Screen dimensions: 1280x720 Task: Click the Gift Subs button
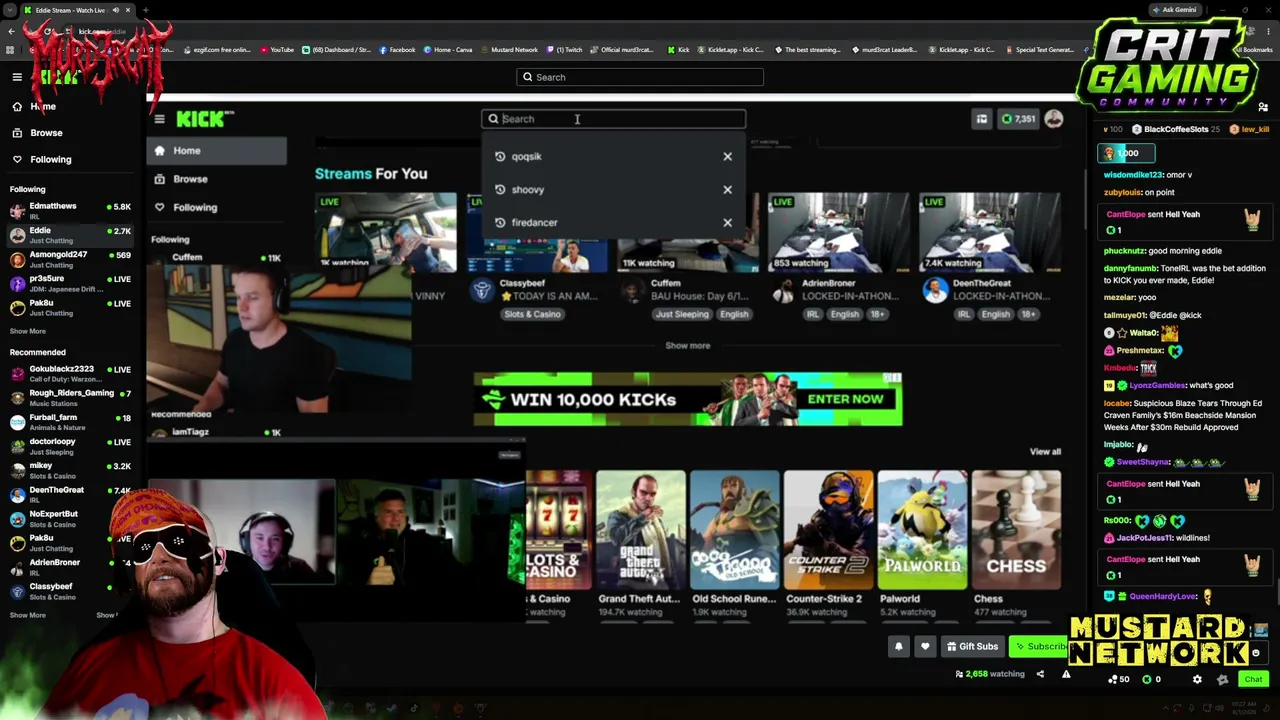click(972, 646)
